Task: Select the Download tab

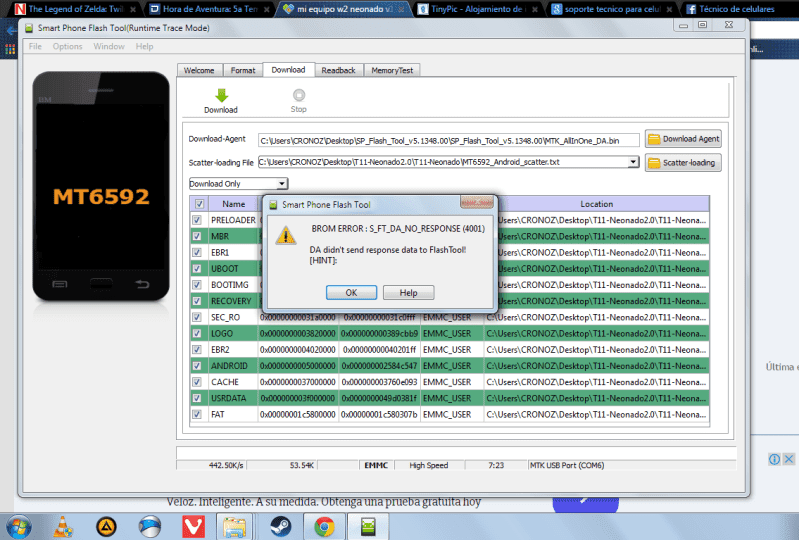Action: [288, 70]
